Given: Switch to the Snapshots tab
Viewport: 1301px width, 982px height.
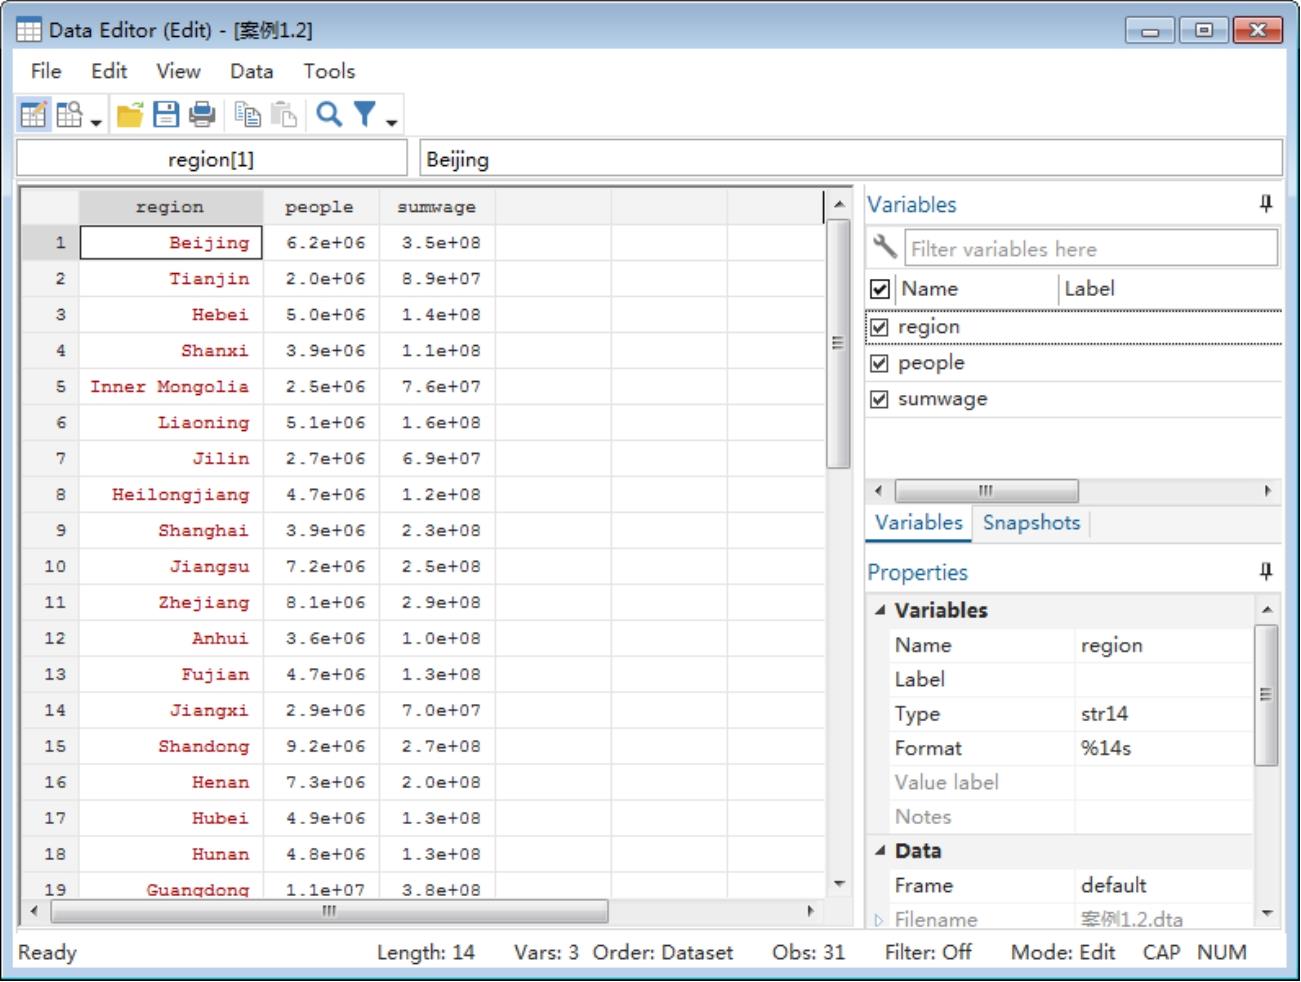Looking at the screenshot, I should coord(1031,523).
